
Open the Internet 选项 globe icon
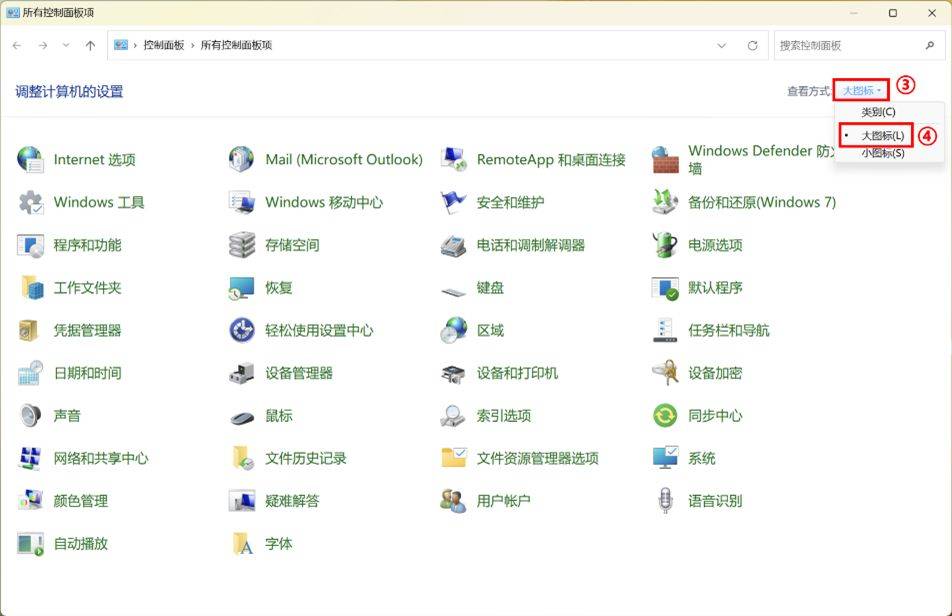(x=30, y=160)
